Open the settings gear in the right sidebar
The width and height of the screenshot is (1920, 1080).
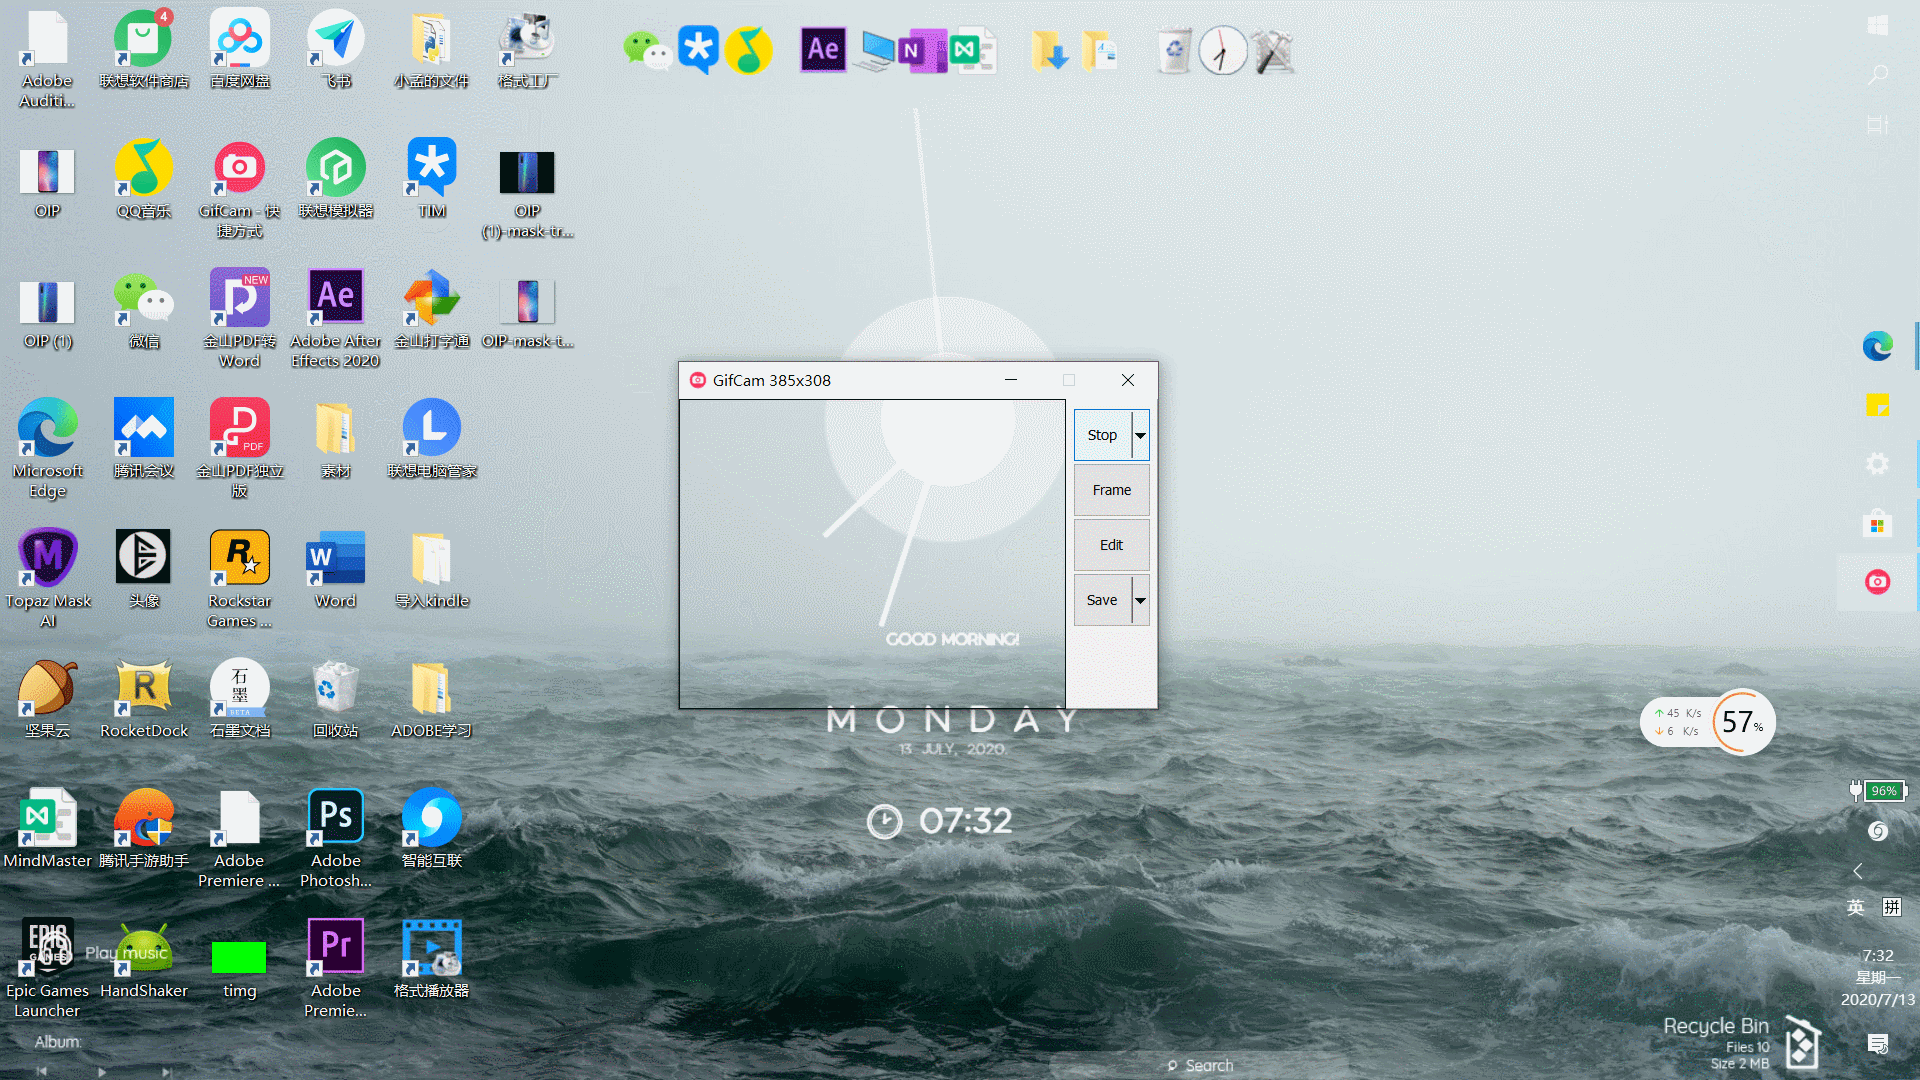[1877, 464]
